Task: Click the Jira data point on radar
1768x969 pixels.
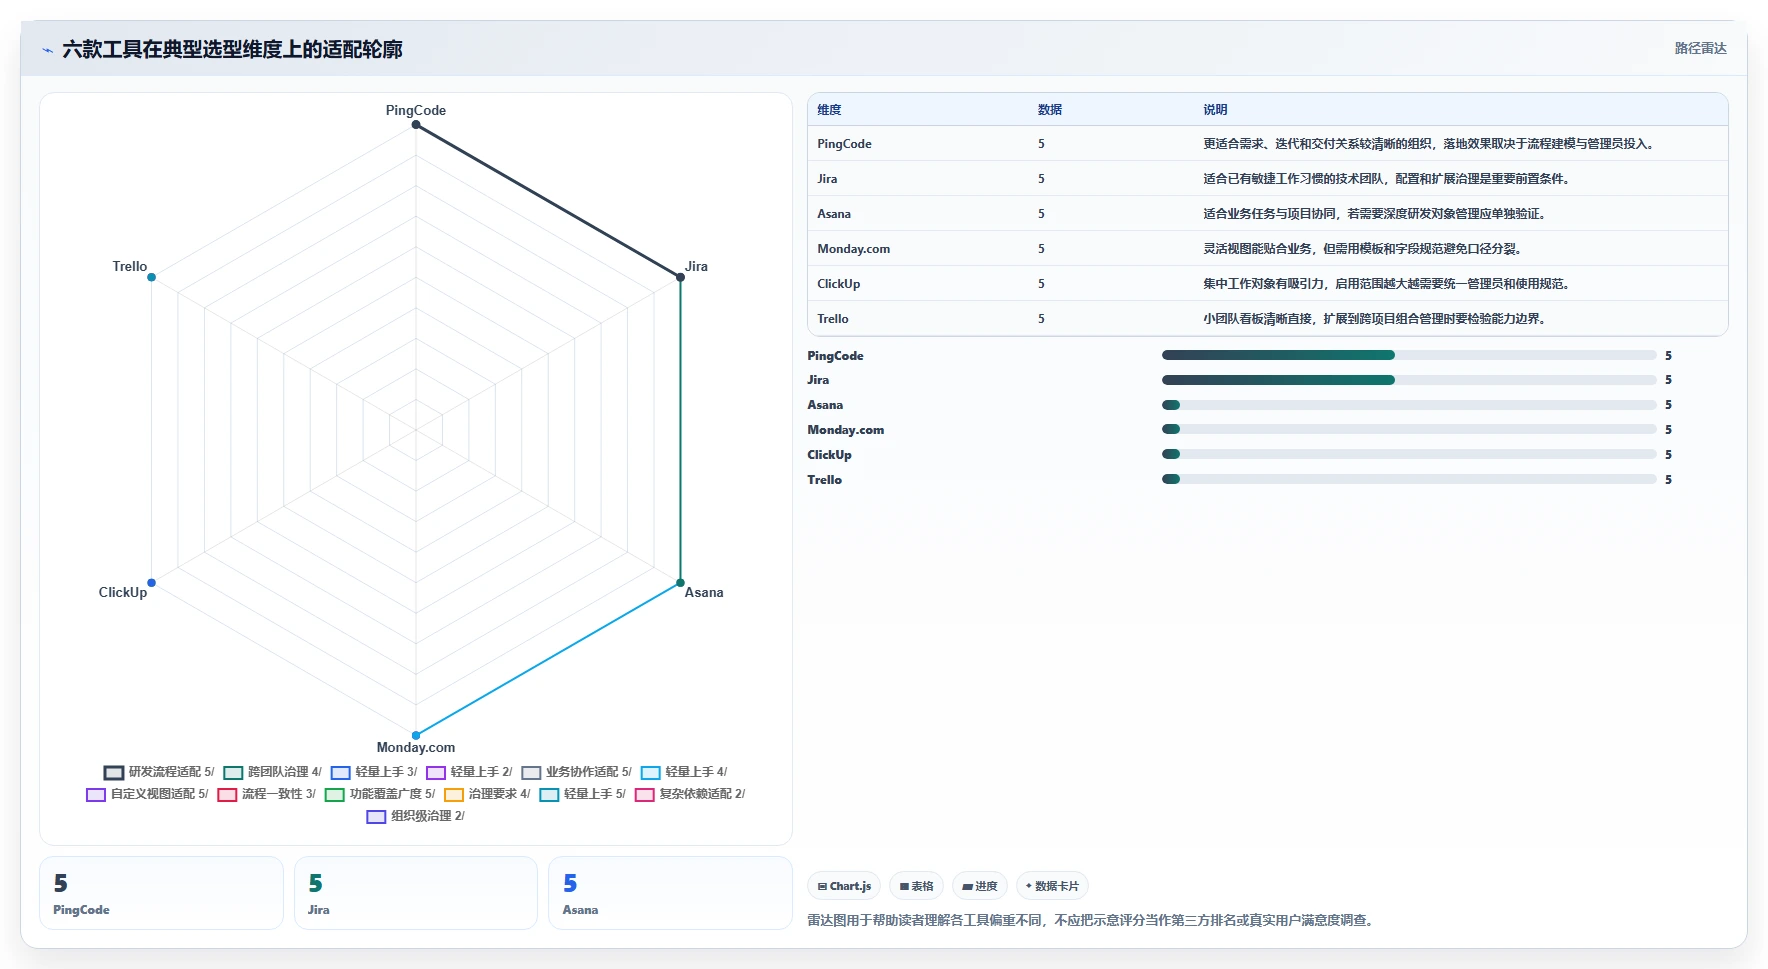Action: (x=681, y=277)
